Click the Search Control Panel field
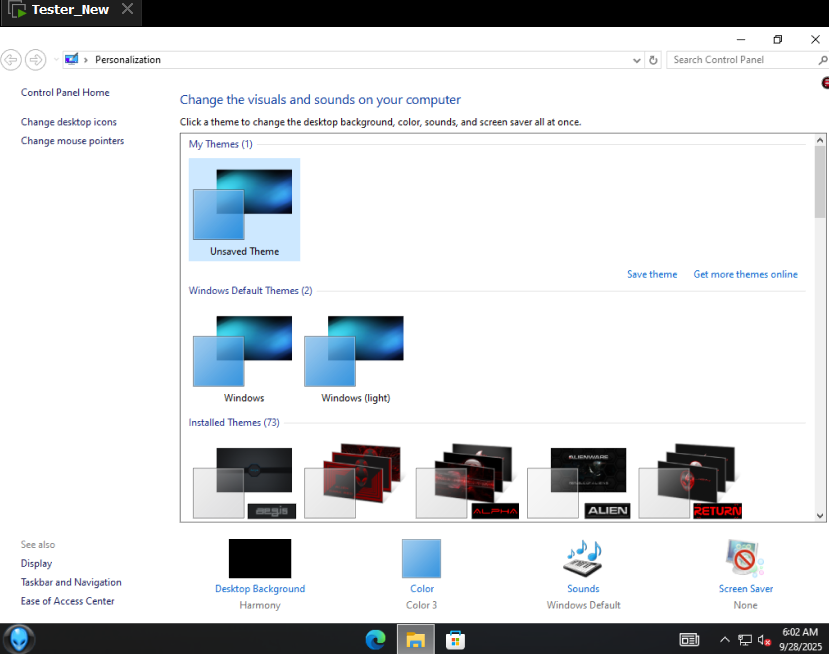 [x=740, y=60]
